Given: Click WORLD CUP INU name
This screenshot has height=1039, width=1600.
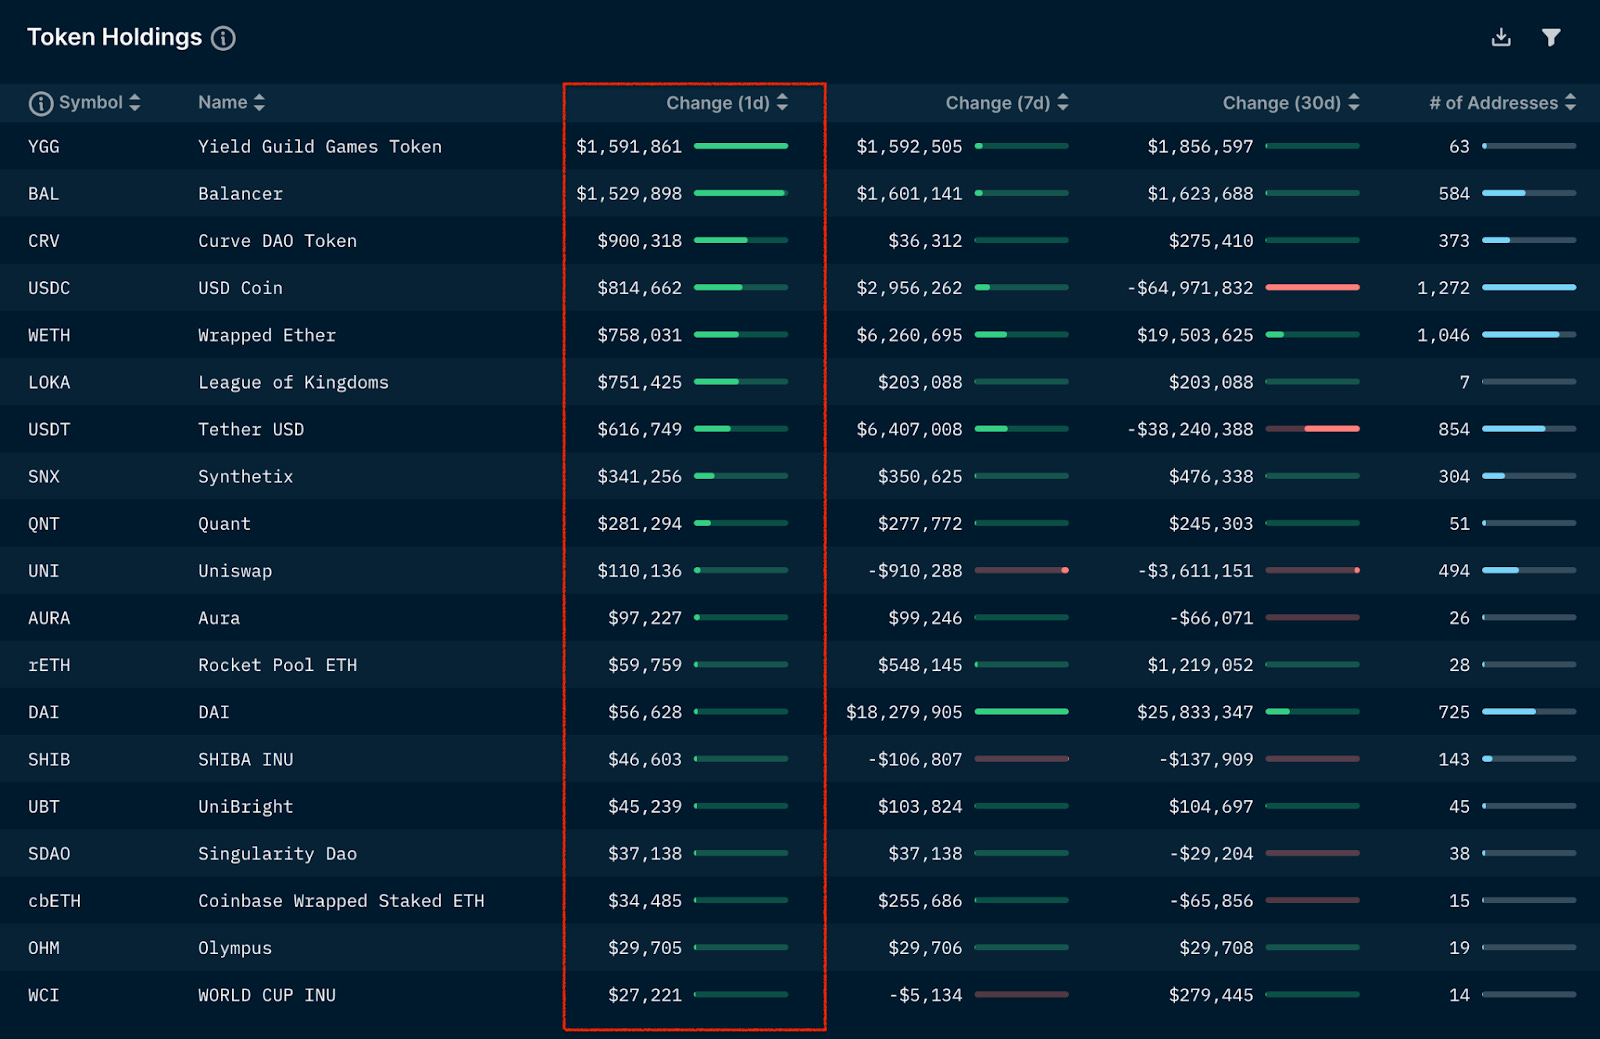Looking at the screenshot, I should click(x=267, y=995).
